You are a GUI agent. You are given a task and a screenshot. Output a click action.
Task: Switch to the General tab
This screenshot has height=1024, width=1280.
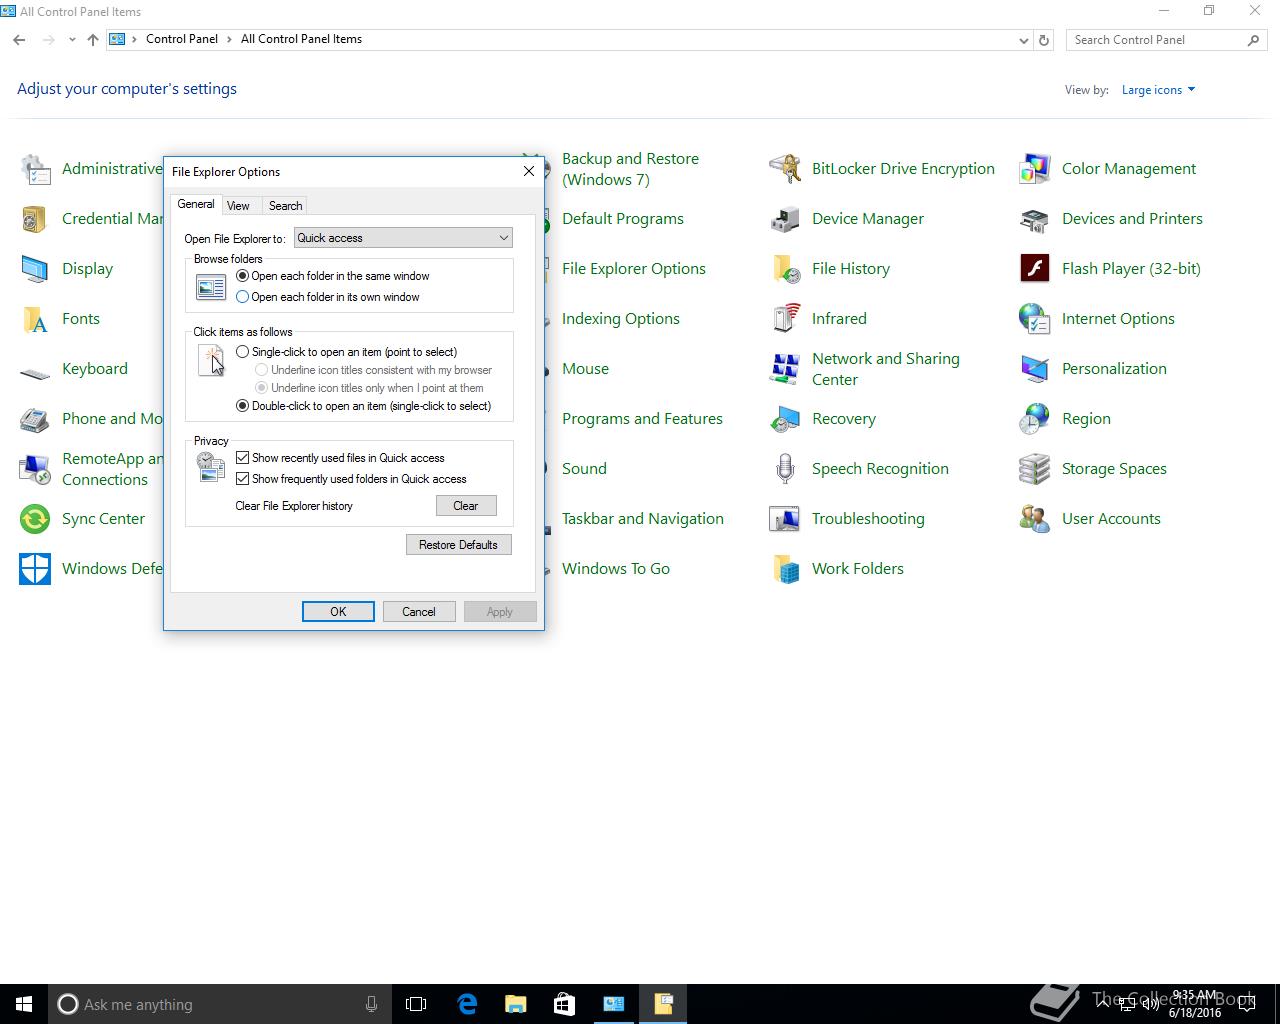[x=196, y=204]
